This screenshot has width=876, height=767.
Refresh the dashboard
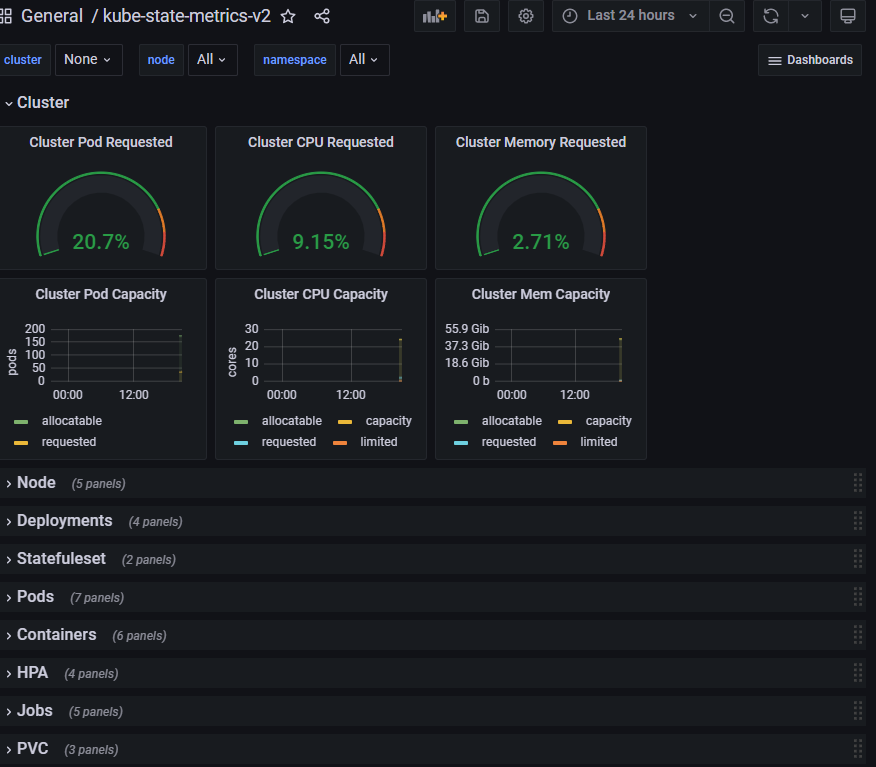tap(771, 16)
